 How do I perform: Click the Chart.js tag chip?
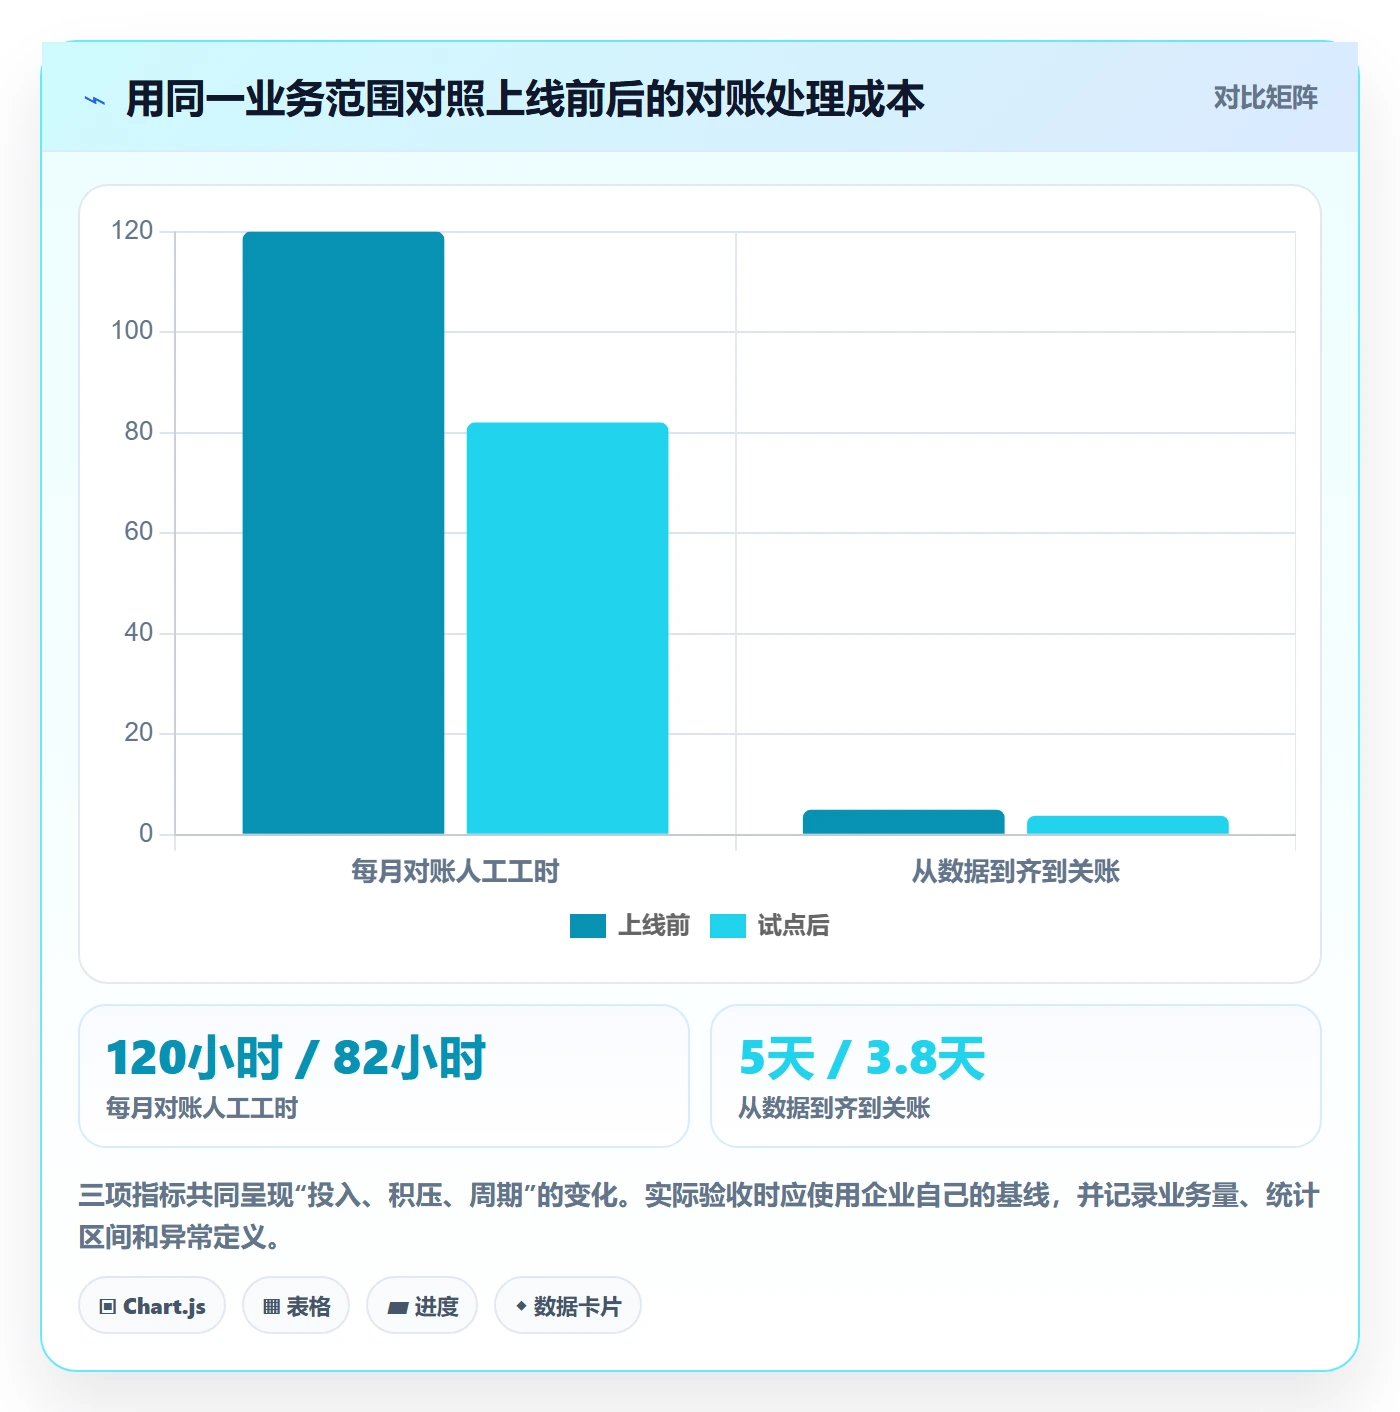click(x=152, y=1306)
